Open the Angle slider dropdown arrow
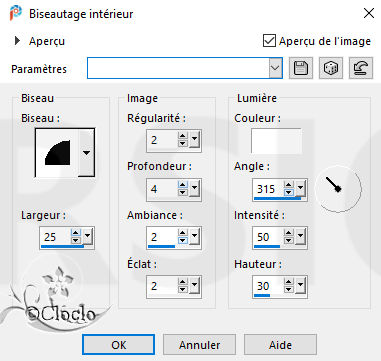This screenshot has height=361, width=381. (300, 189)
